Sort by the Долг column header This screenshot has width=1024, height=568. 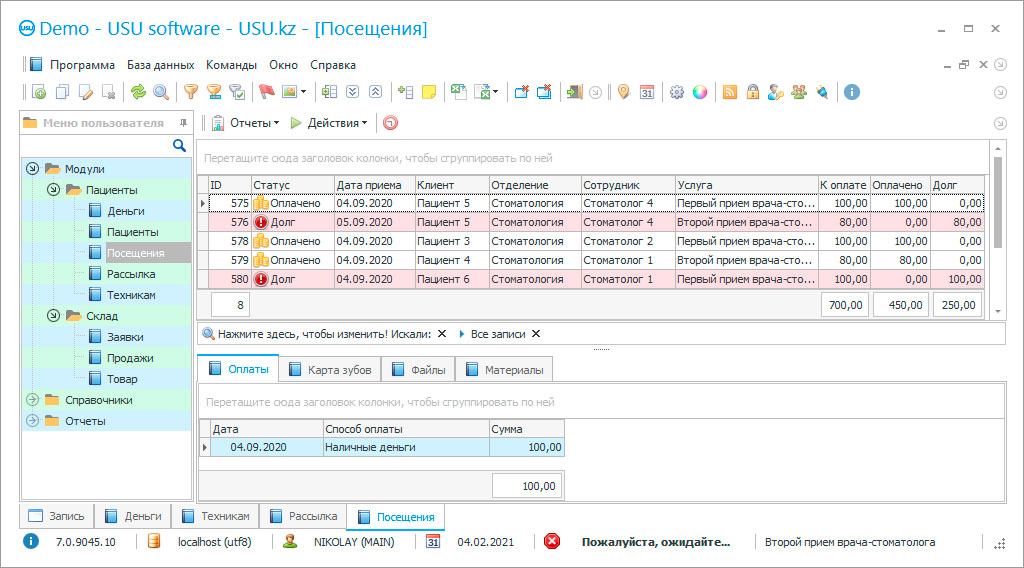point(957,185)
